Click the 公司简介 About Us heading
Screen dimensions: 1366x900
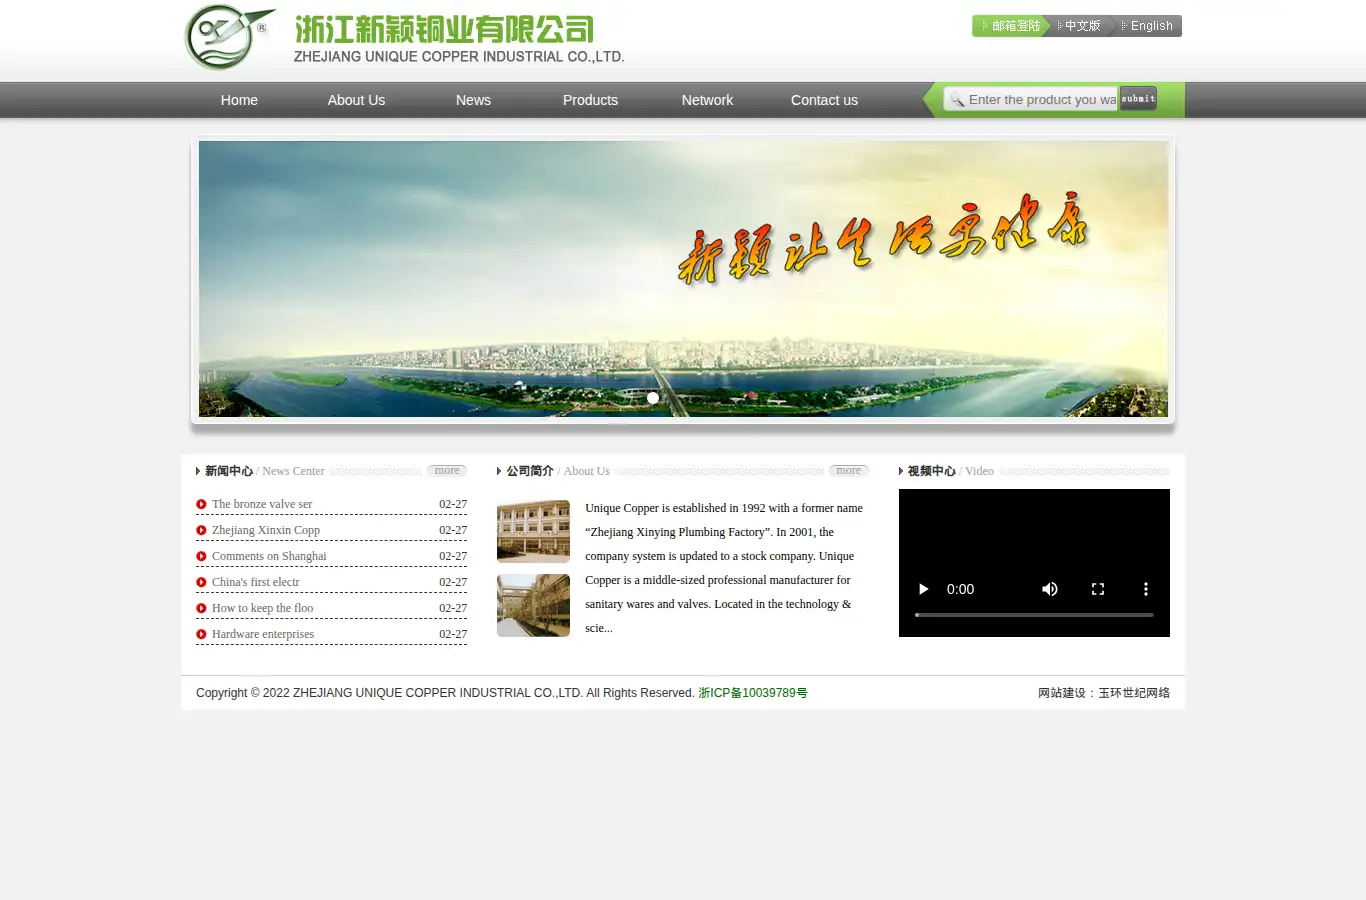pyautogui.click(x=558, y=471)
